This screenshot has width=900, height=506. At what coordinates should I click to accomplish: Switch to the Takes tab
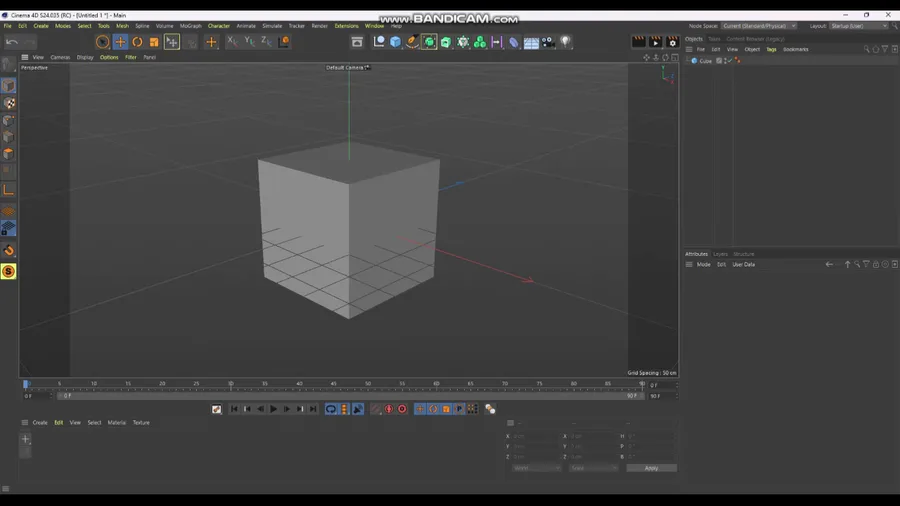click(x=714, y=39)
